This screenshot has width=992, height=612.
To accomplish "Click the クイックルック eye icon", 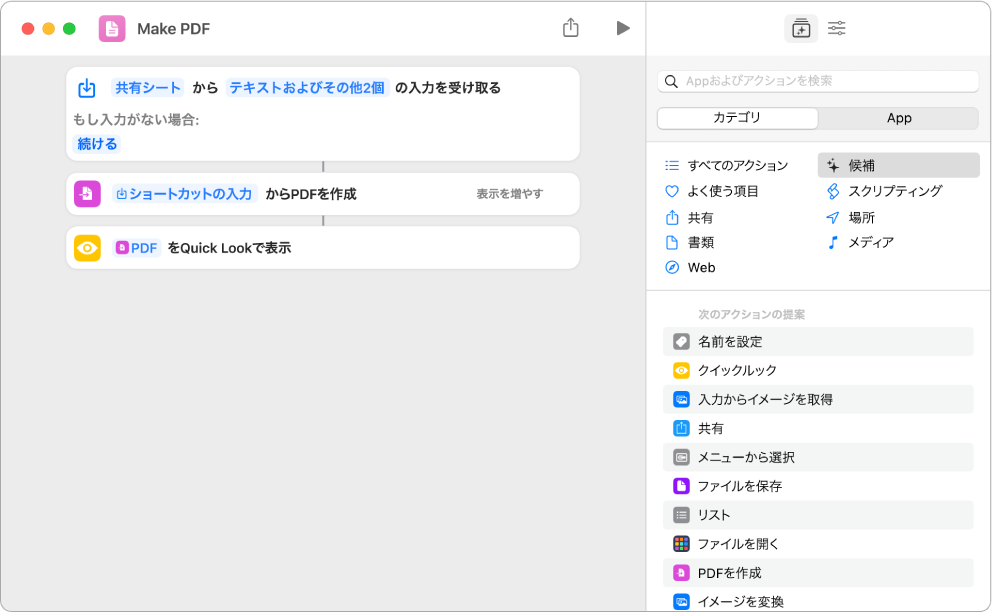I will [681, 370].
